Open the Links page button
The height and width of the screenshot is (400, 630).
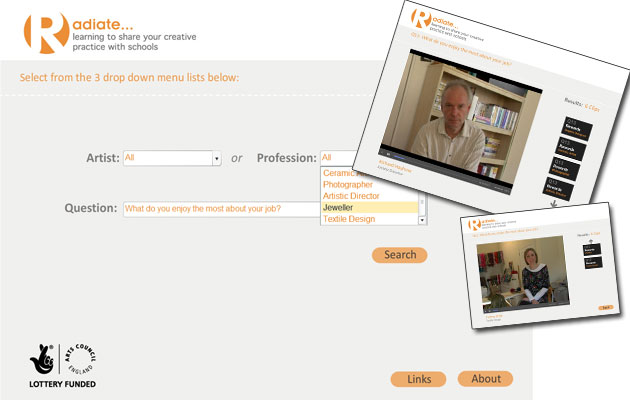point(418,379)
